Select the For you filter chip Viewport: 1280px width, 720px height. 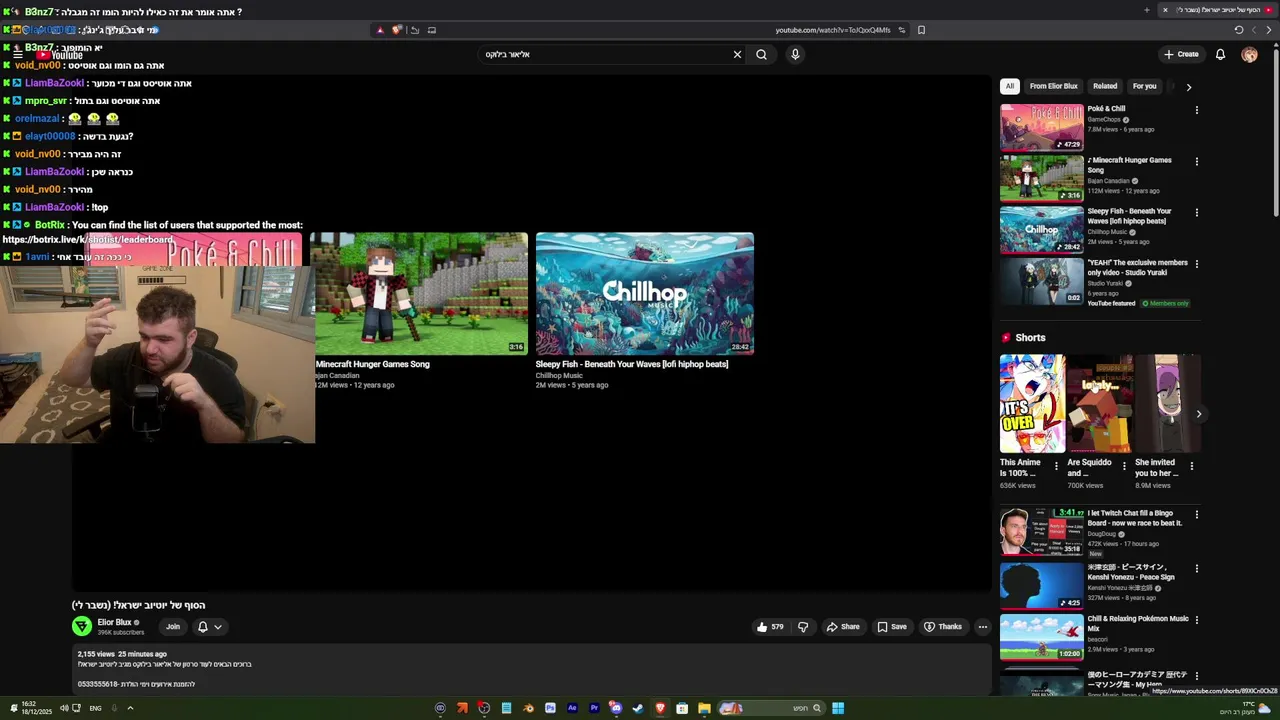pyautogui.click(x=1144, y=86)
